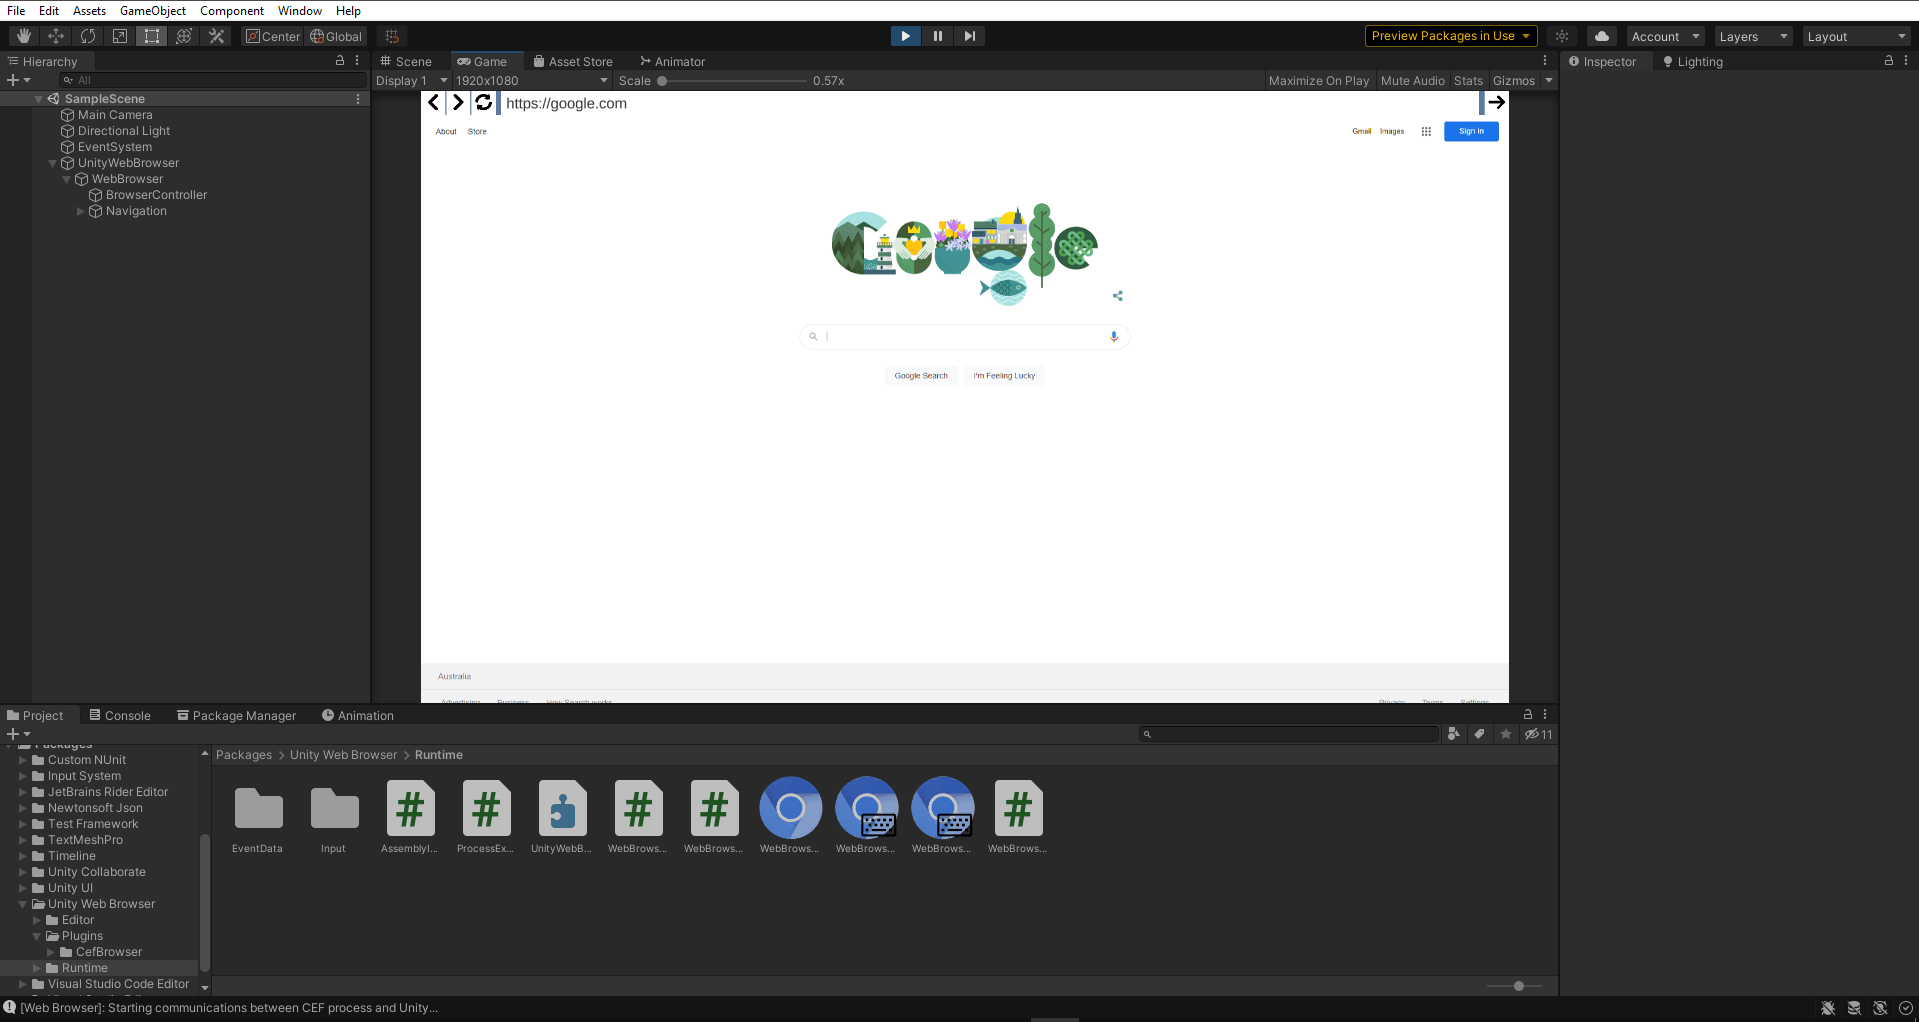Screen dimensions: 1919x1022
Task: Collapse the Unity Web Browser folder
Action: pyautogui.click(x=22, y=903)
